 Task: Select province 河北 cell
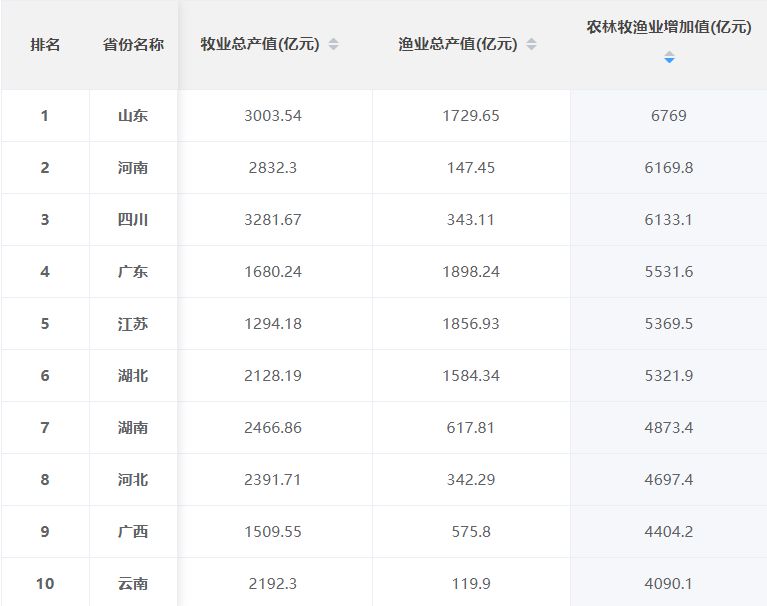[133, 479]
